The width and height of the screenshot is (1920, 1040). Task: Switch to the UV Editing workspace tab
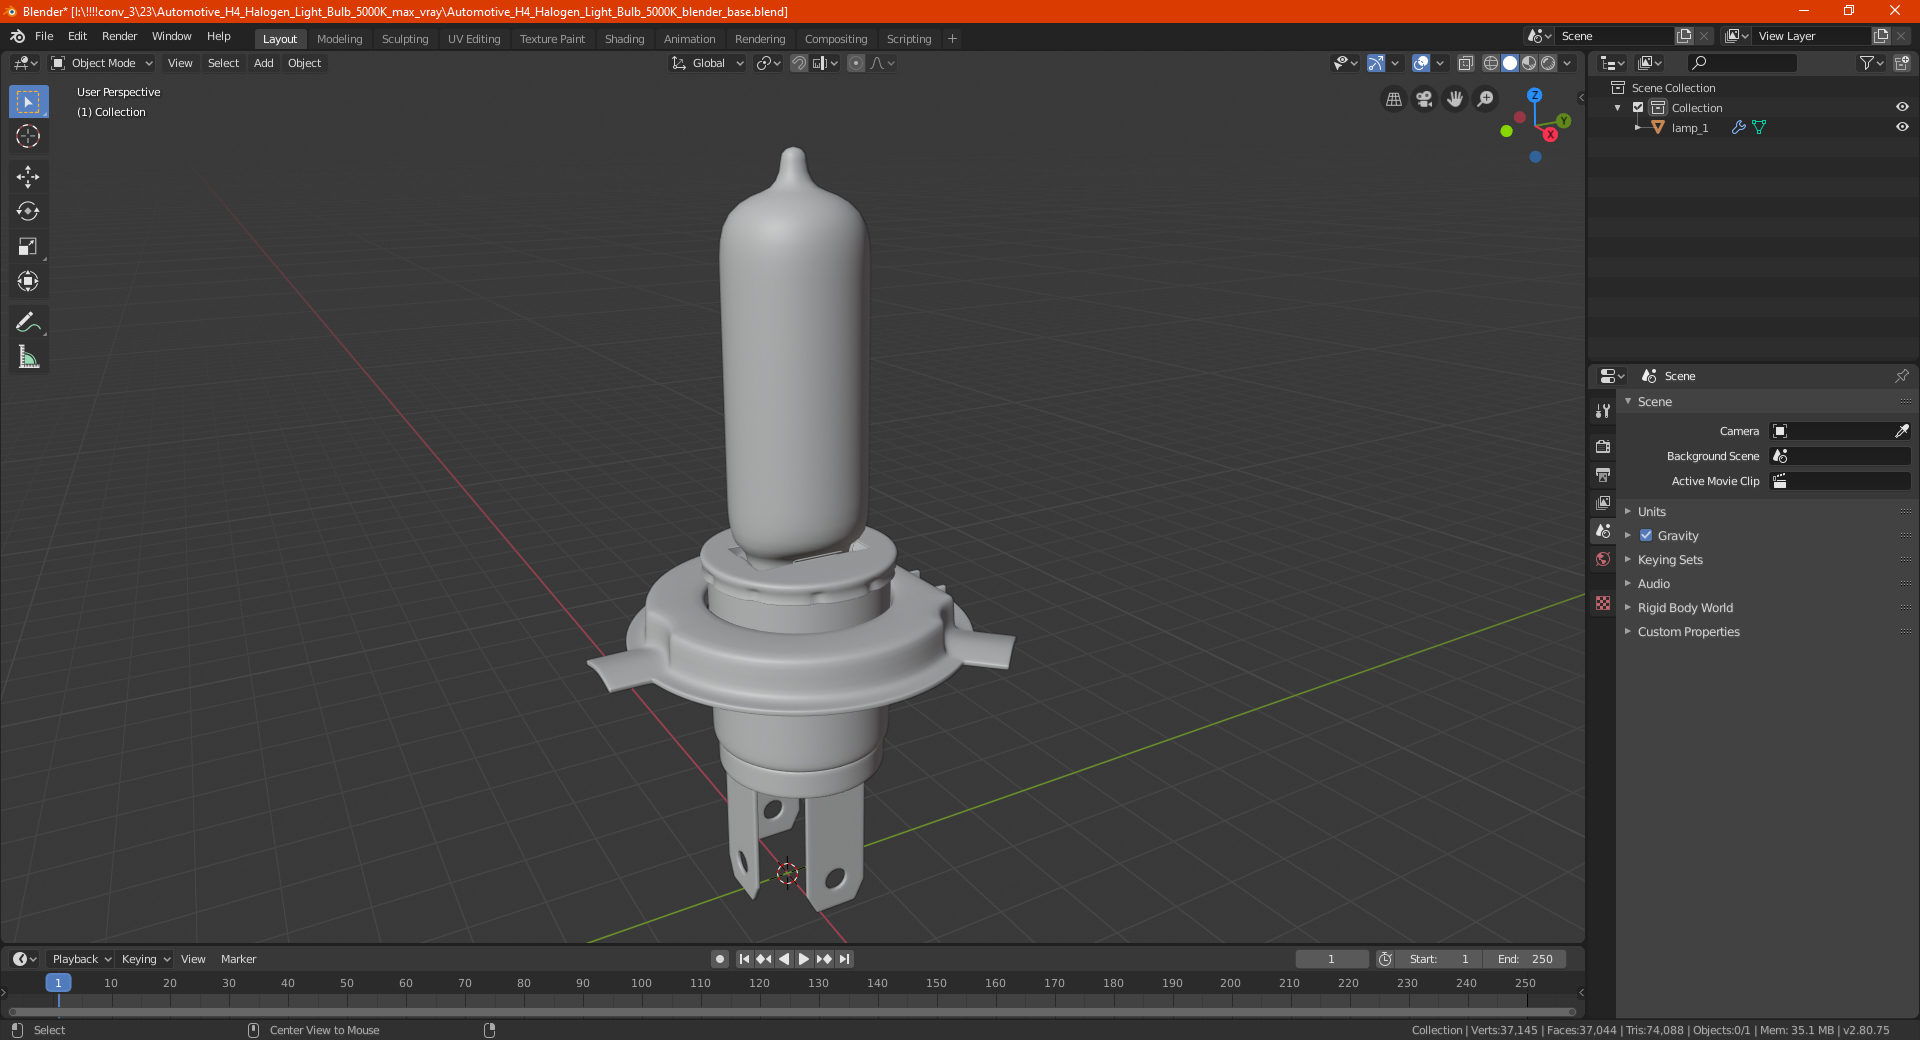point(474,39)
